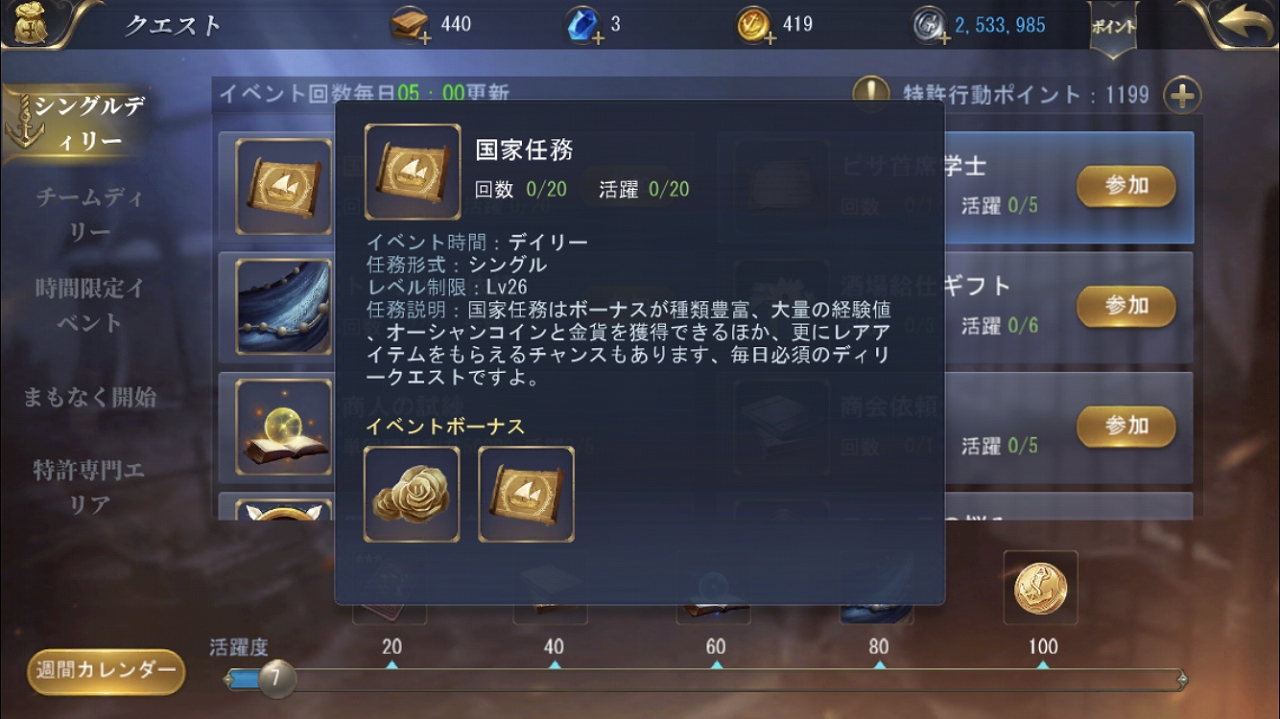1280x719 pixels.
Task: Switch to チームデイリー tab
Action: [89, 214]
